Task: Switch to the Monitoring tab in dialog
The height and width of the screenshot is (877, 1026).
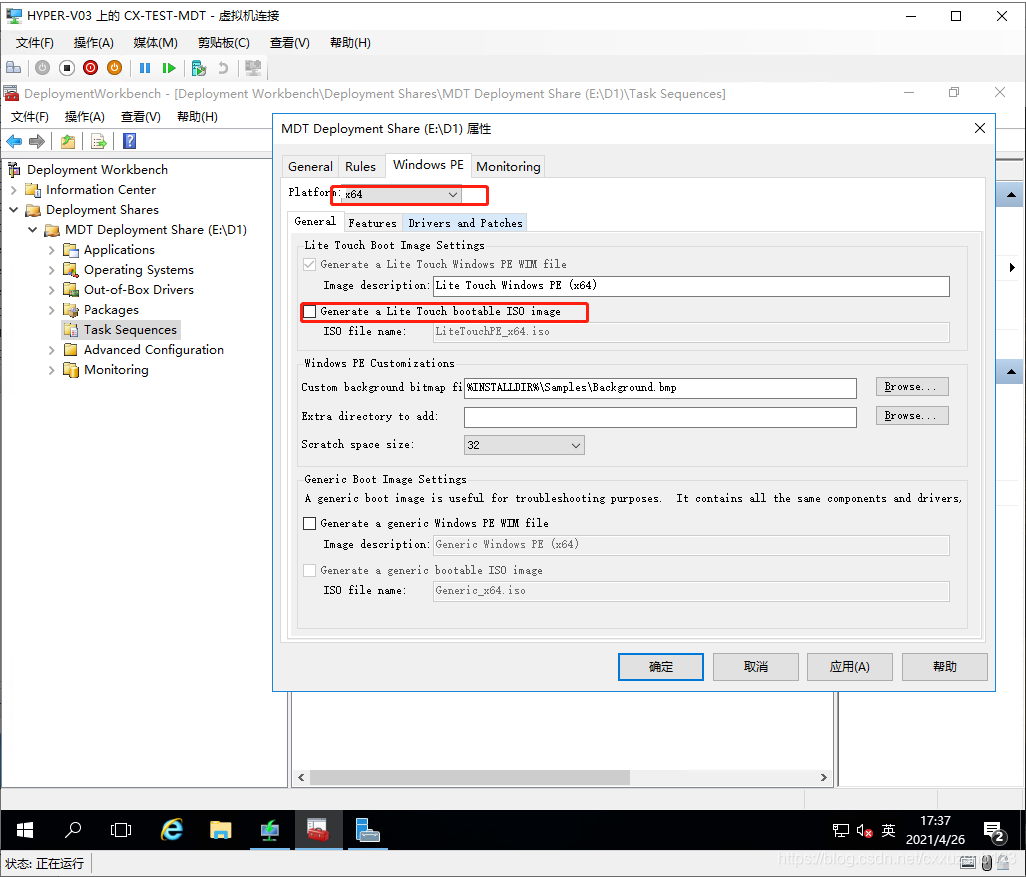Action: (508, 167)
